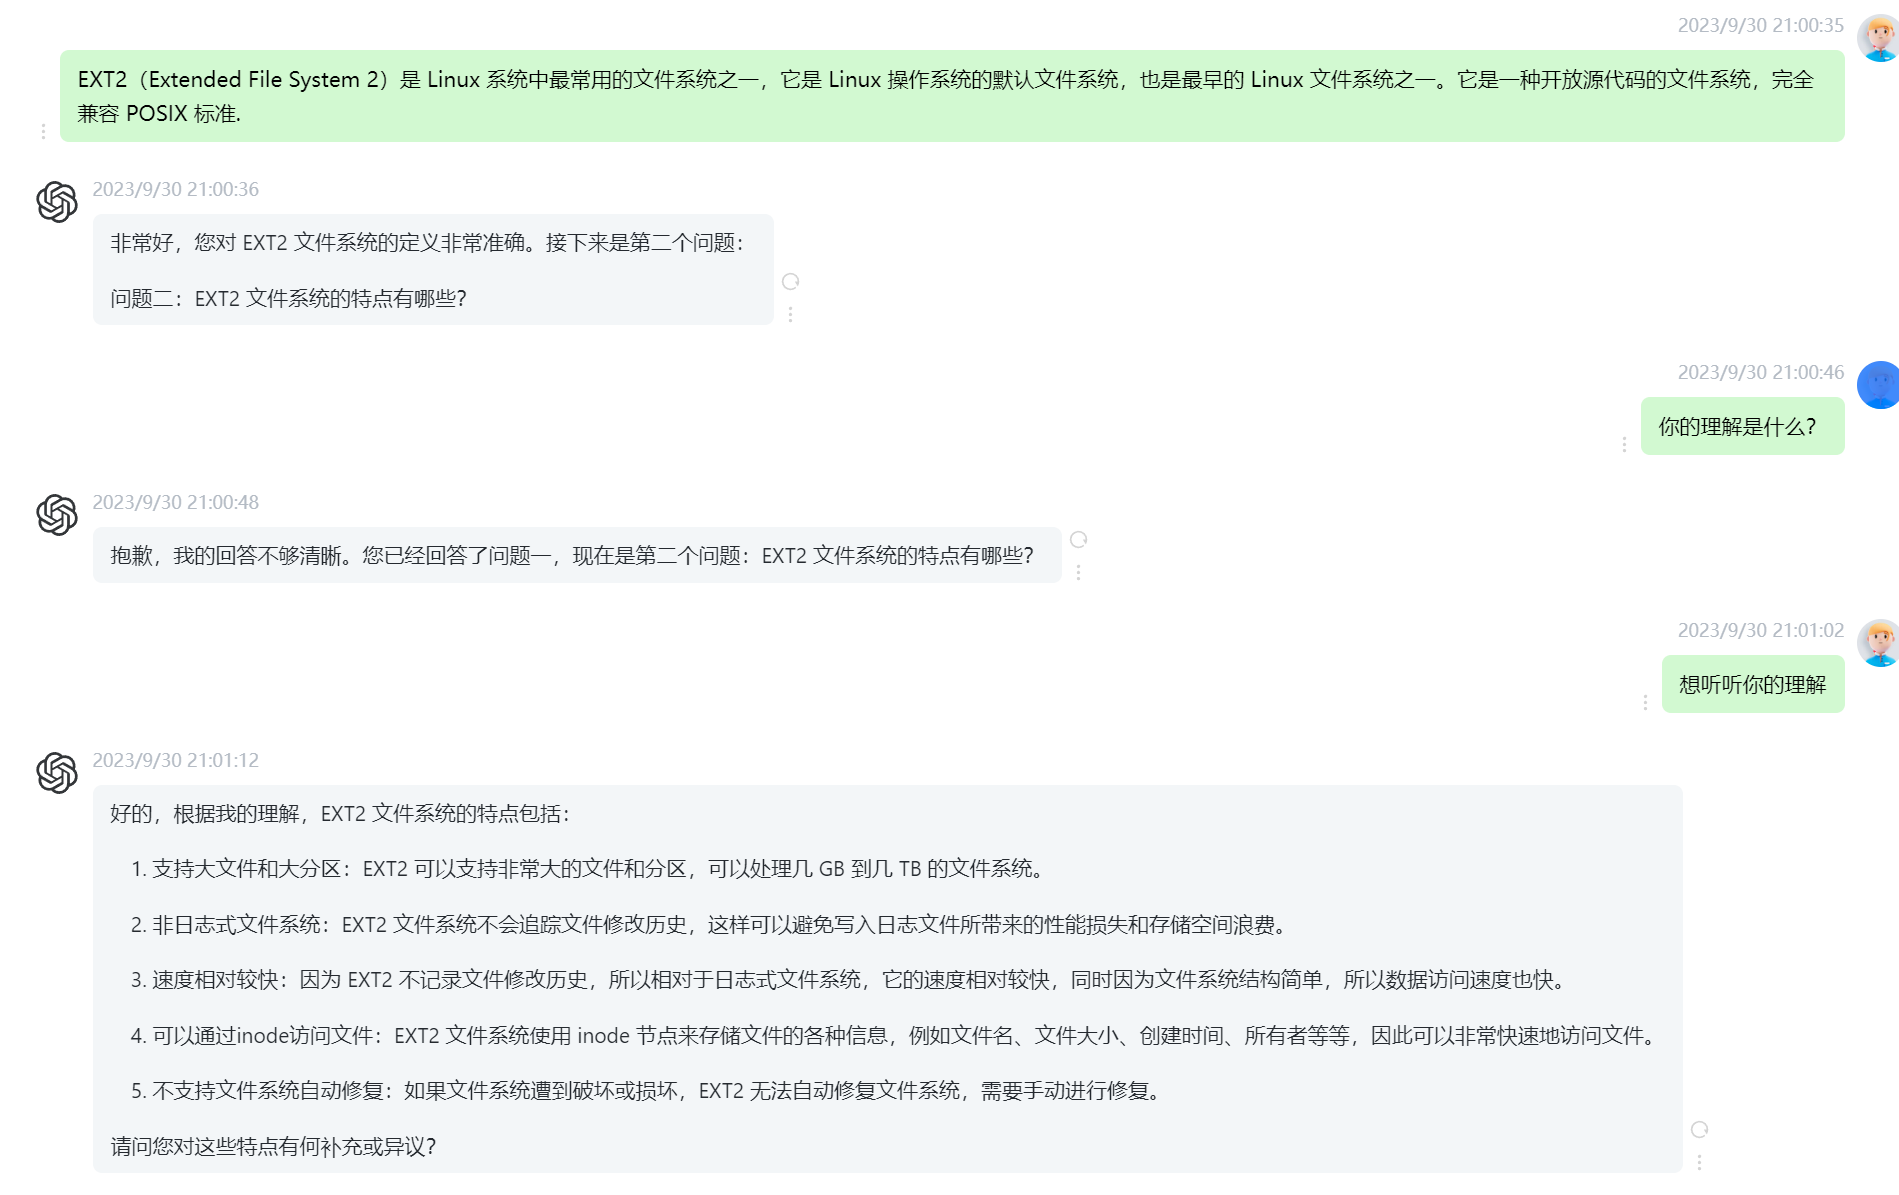Open the more-options dots next to the 抱歉 reply

point(1078,572)
